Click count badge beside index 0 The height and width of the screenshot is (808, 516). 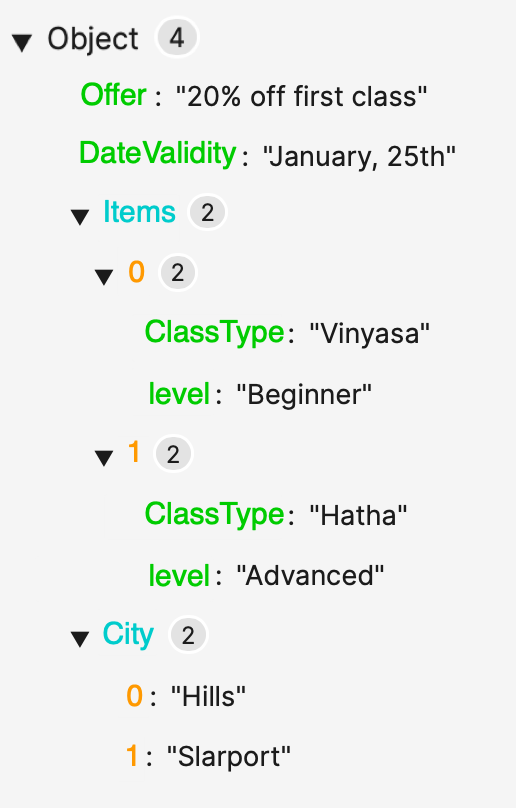pyautogui.click(x=178, y=273)
